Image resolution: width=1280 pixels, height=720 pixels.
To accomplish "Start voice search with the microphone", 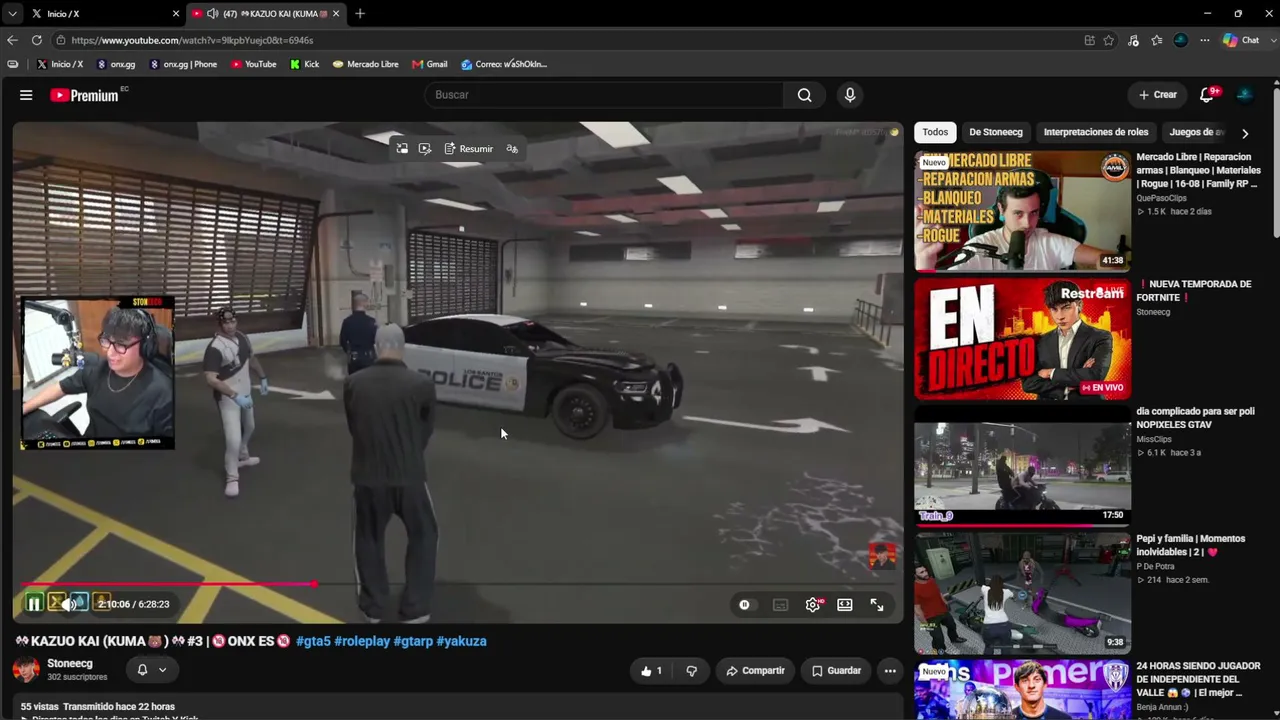I will pos(850,95).
